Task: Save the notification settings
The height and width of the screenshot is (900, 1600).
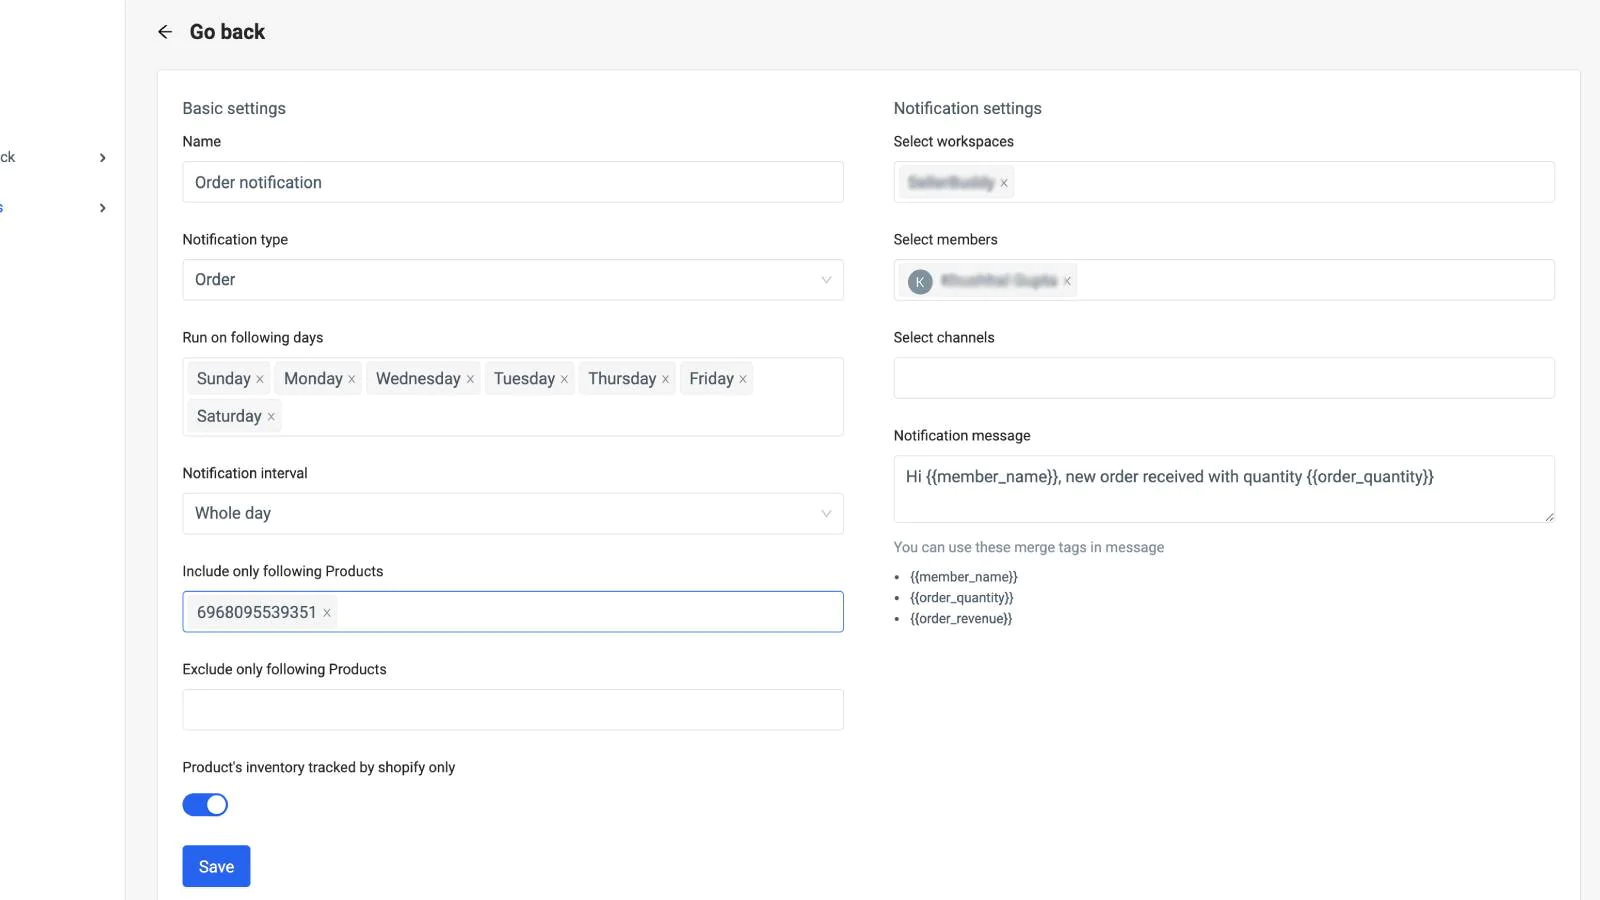Action: pos(216,866)
